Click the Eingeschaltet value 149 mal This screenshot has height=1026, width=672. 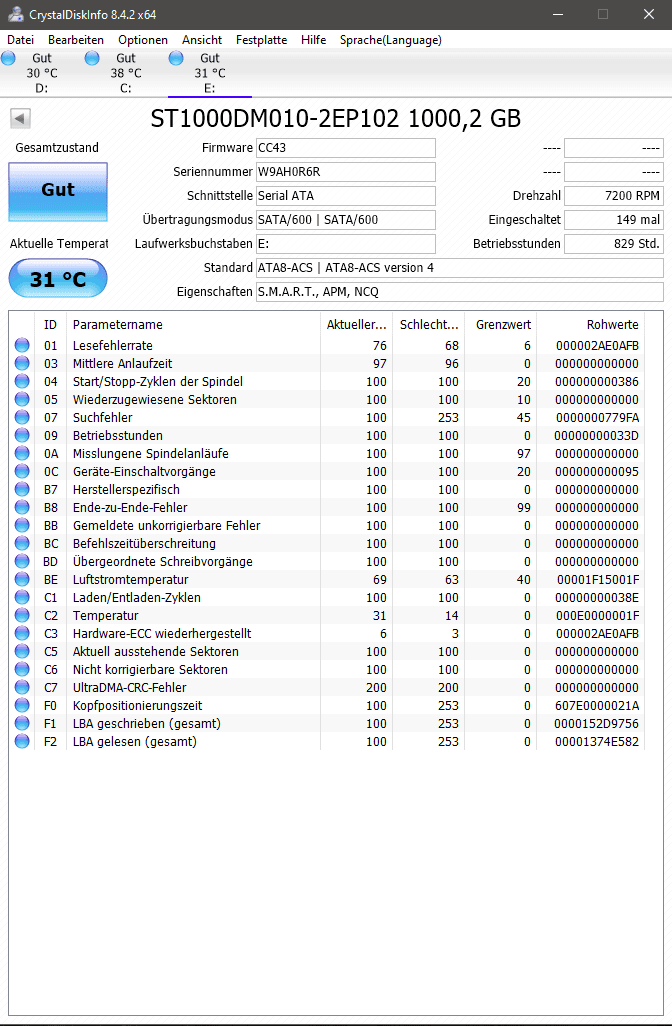pos(614,220)
